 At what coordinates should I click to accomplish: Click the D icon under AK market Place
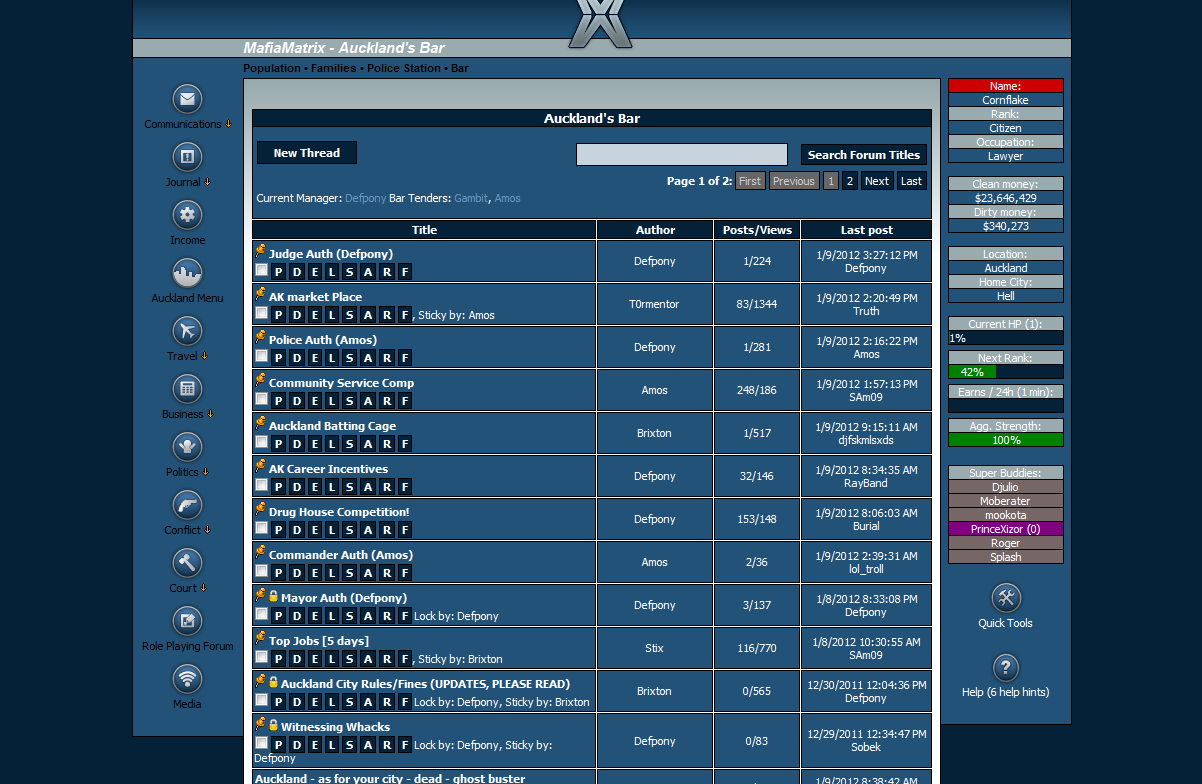(x=297, y=315)
